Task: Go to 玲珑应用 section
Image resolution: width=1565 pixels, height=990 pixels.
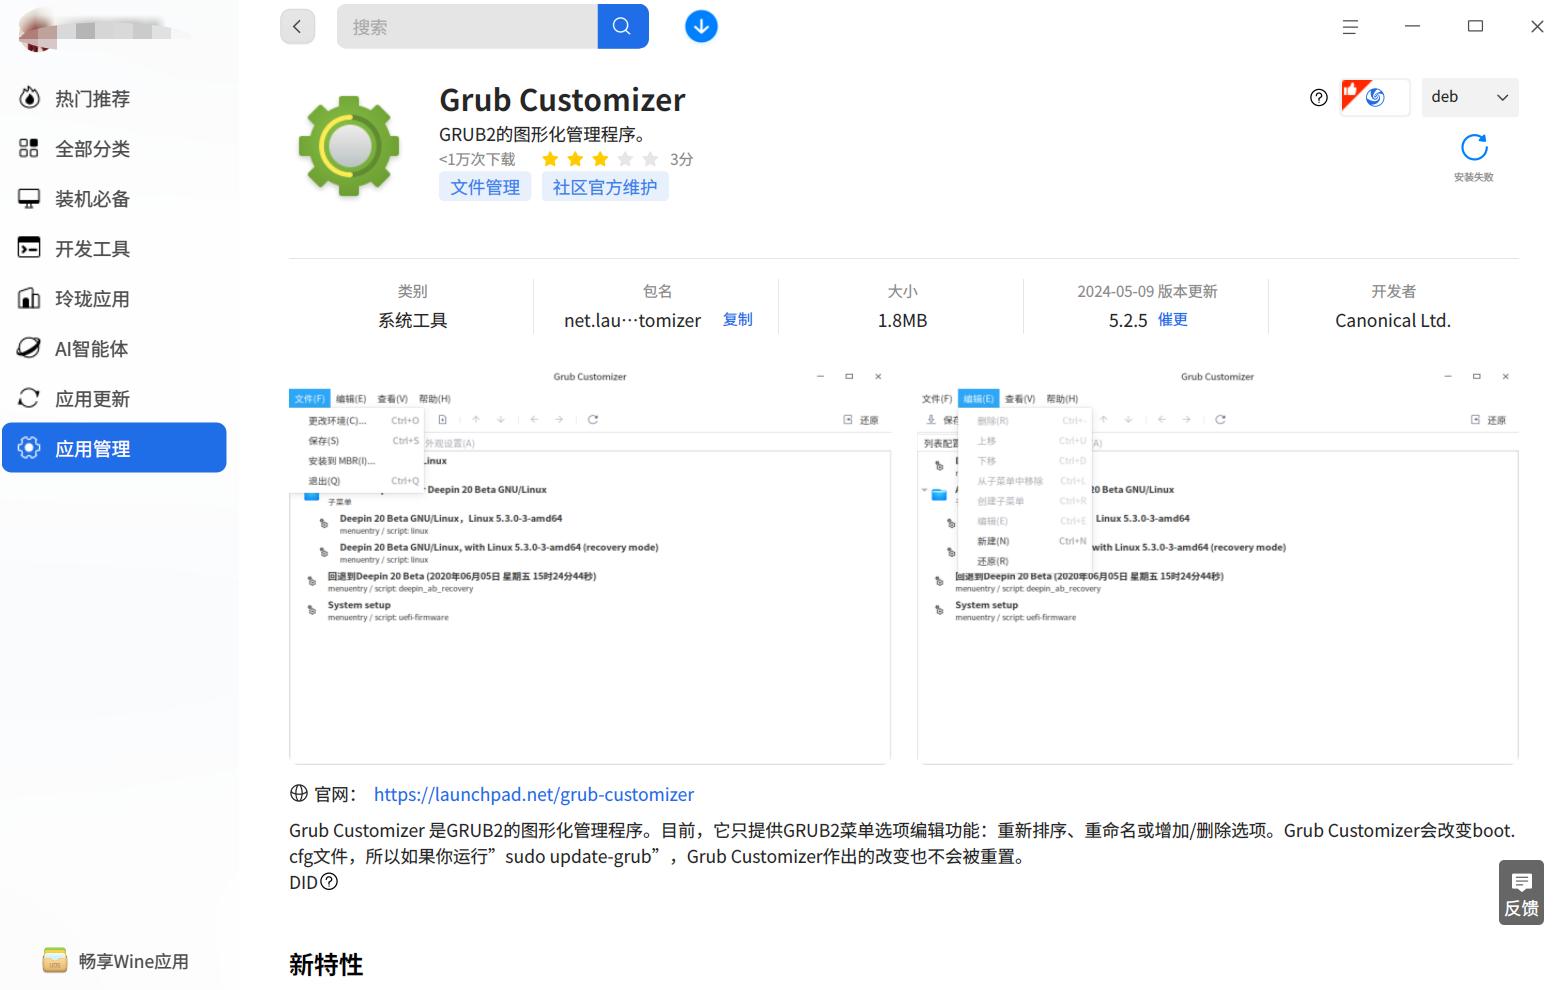Action: 114,298
